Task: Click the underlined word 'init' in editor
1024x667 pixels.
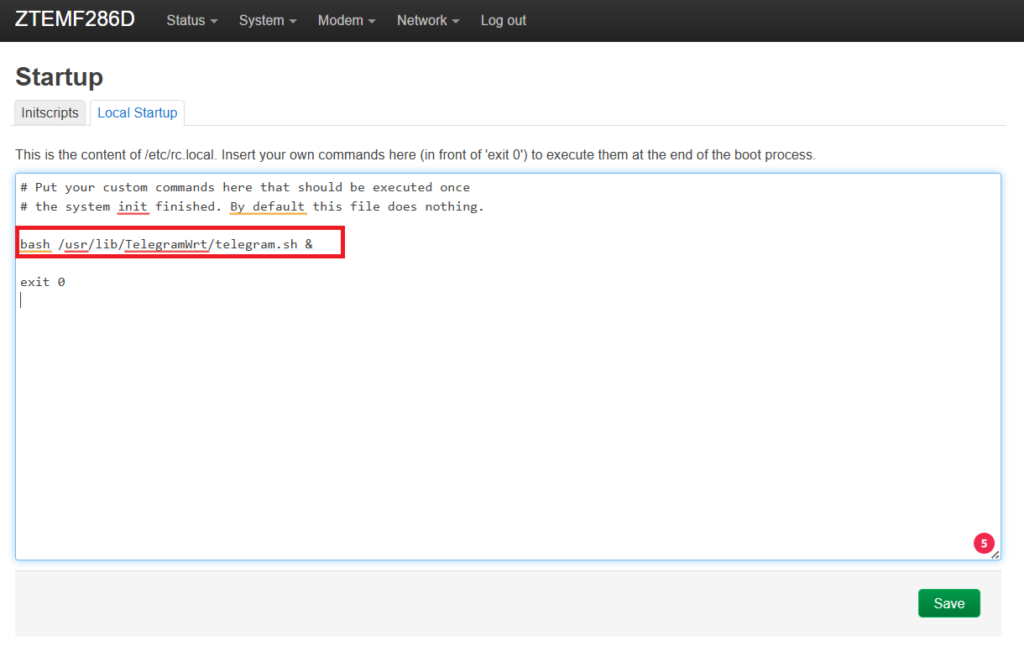Action: tap(132, 207)
